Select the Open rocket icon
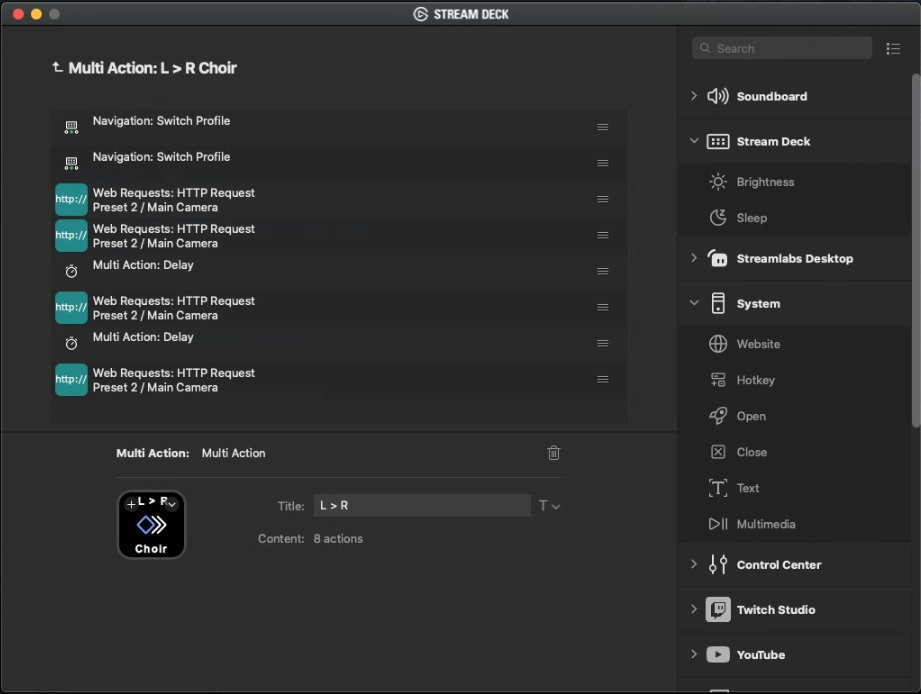 [x=718, y=416]
